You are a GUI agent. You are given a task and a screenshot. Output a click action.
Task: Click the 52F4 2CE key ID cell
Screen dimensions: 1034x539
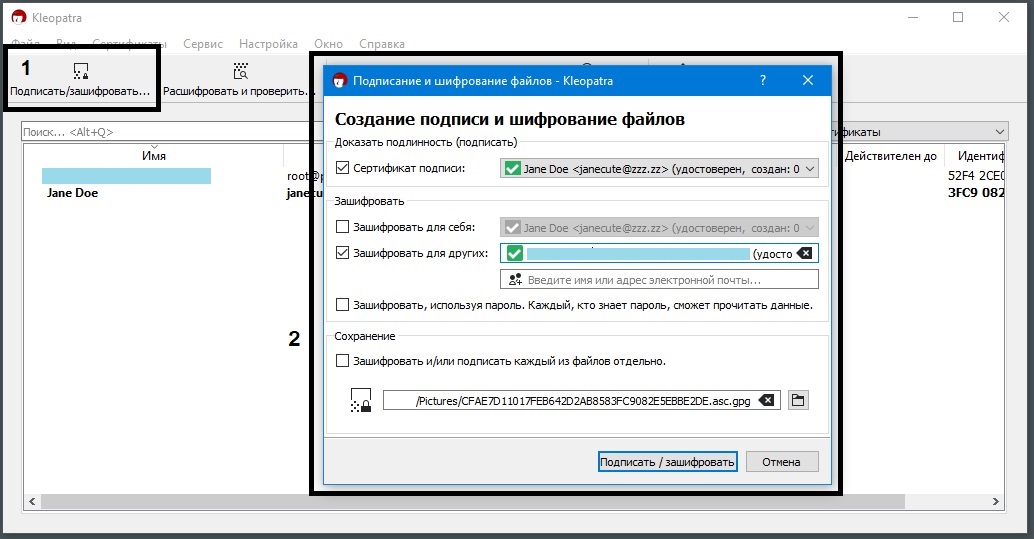tap(975, 175)
